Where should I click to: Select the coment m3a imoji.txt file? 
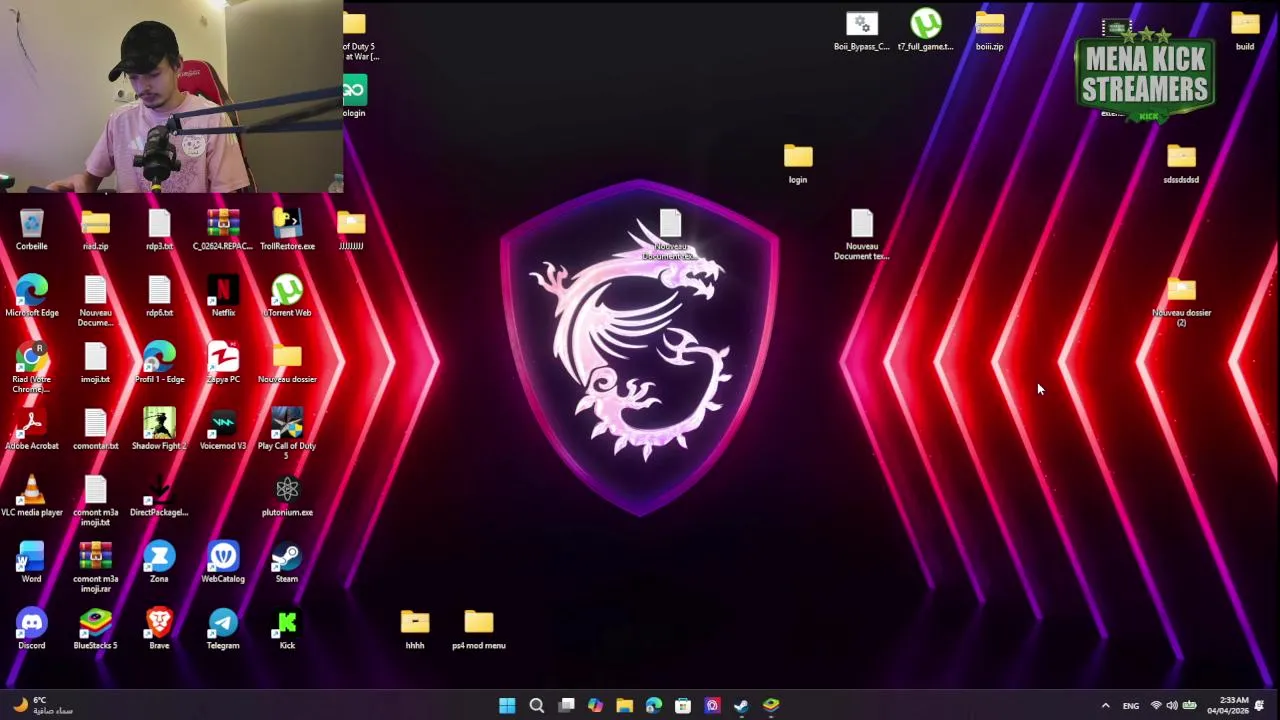point(95,501)
